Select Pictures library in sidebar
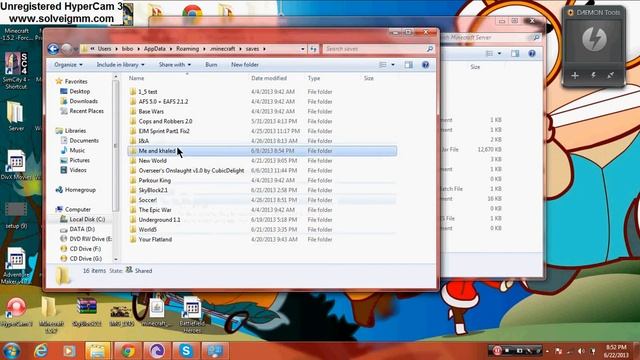The image size is (640, 360). (75, 160)
